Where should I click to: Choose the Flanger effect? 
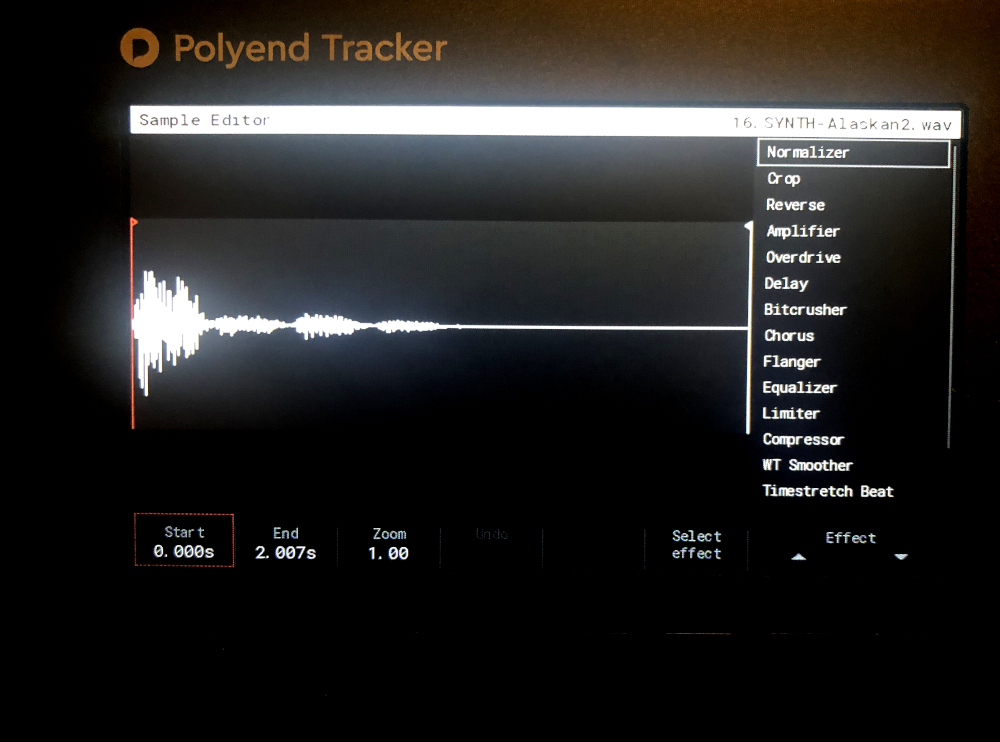pyautogui.click(x=791, y=362)
